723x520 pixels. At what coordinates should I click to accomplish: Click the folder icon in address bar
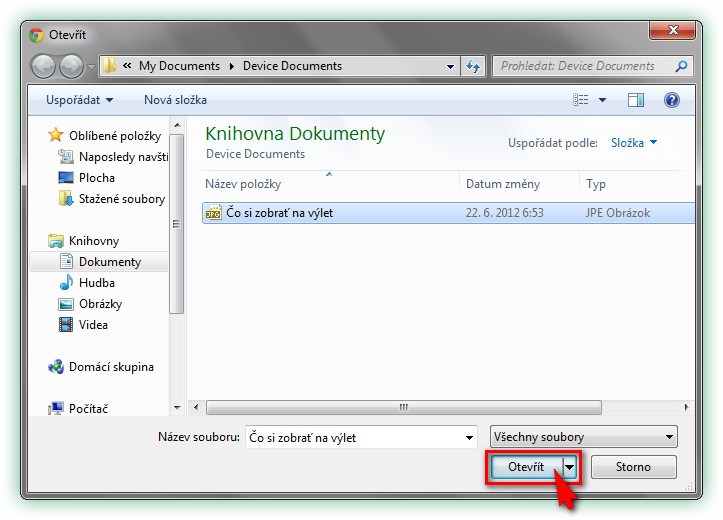point(109,66)
